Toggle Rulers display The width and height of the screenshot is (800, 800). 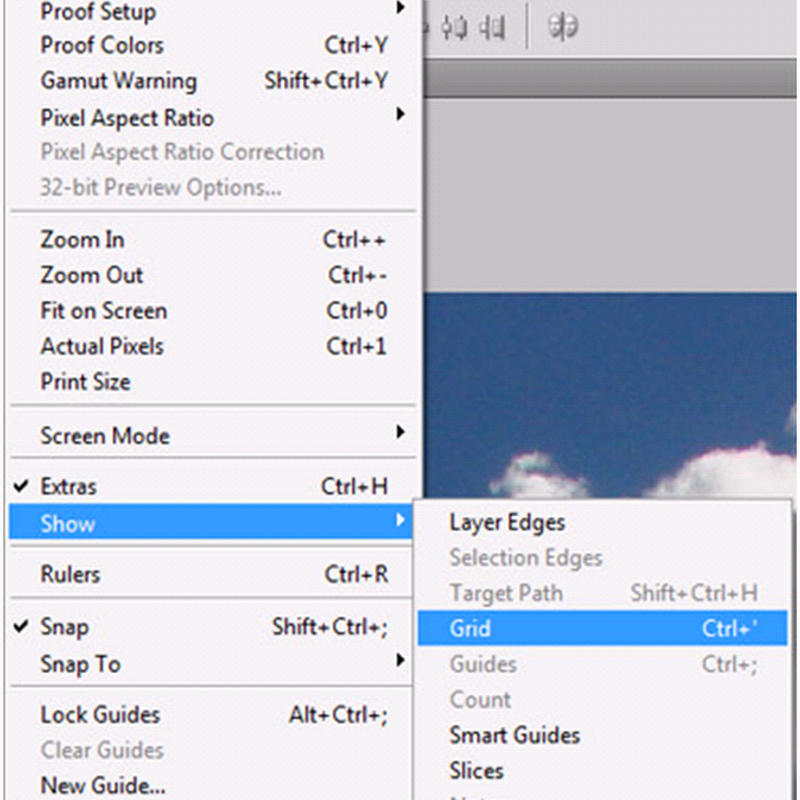[212, 574]
